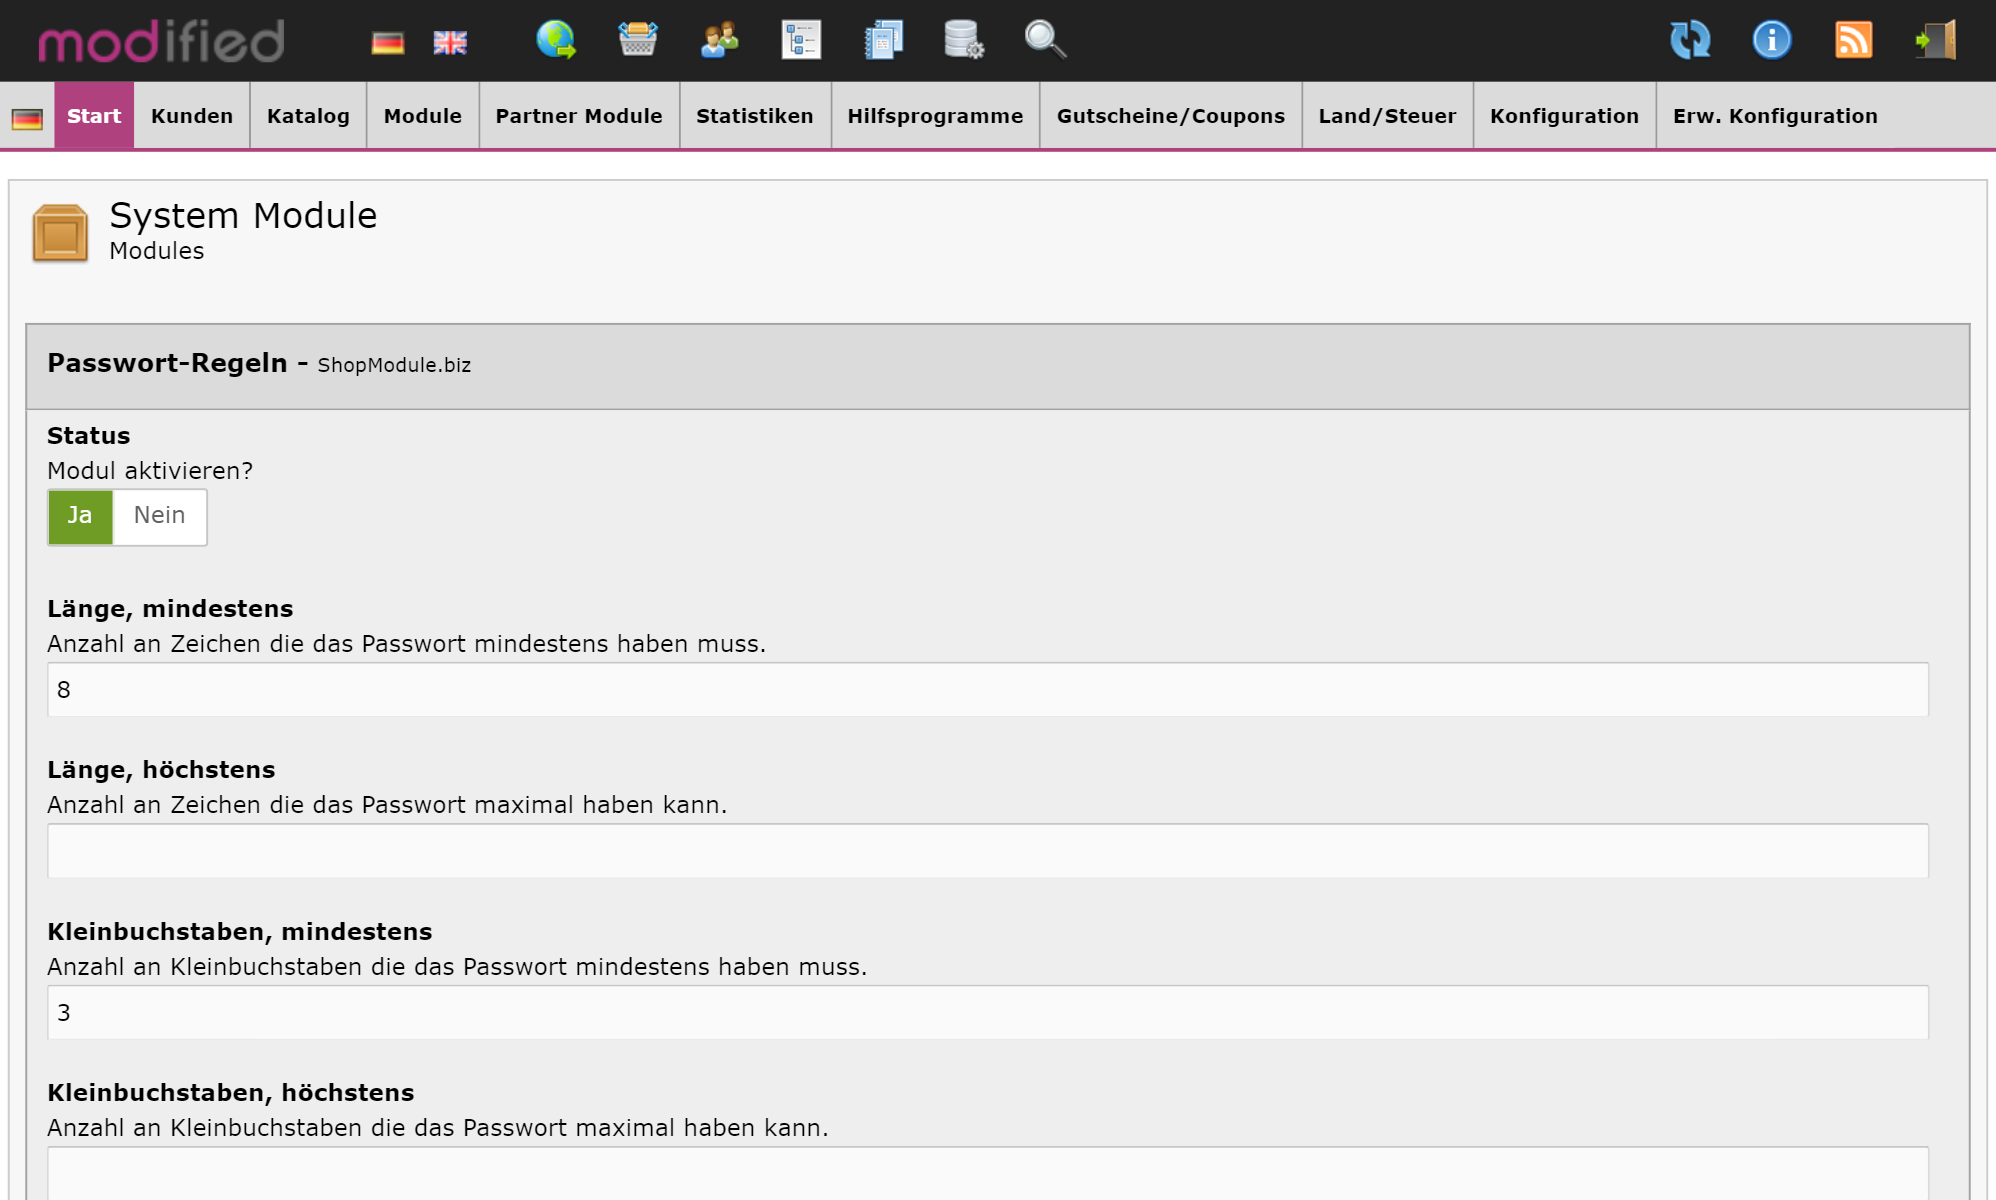Click the modified logo link

(161, 41)
